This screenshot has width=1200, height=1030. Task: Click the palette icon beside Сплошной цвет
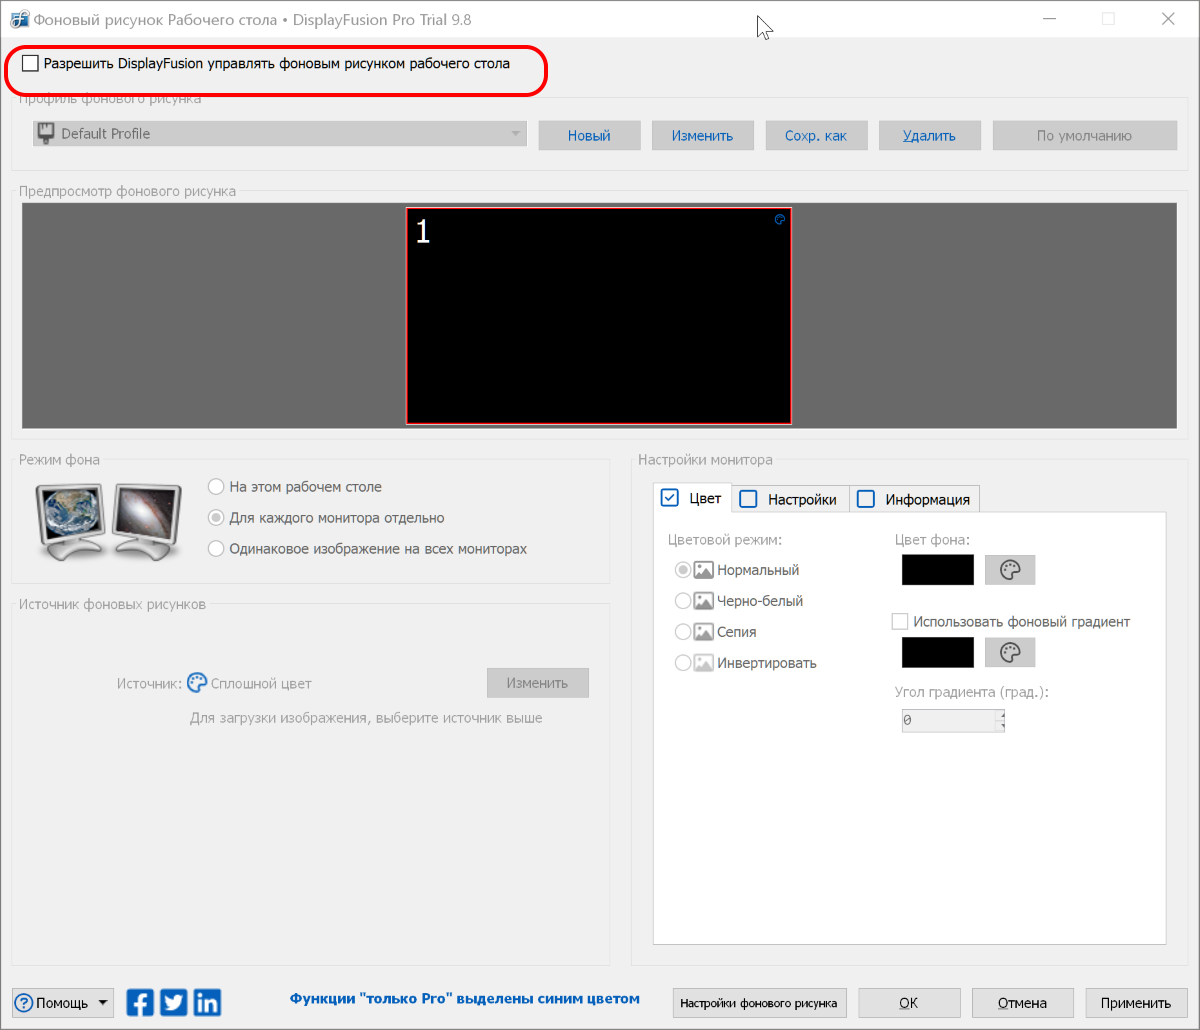197,683
